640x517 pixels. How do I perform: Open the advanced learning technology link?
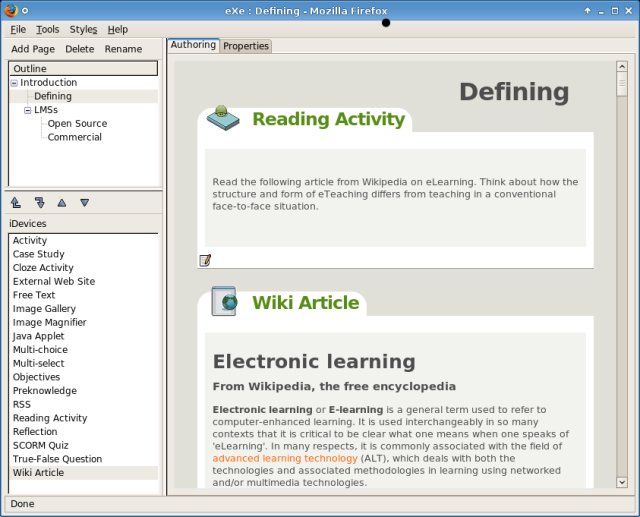285,458
